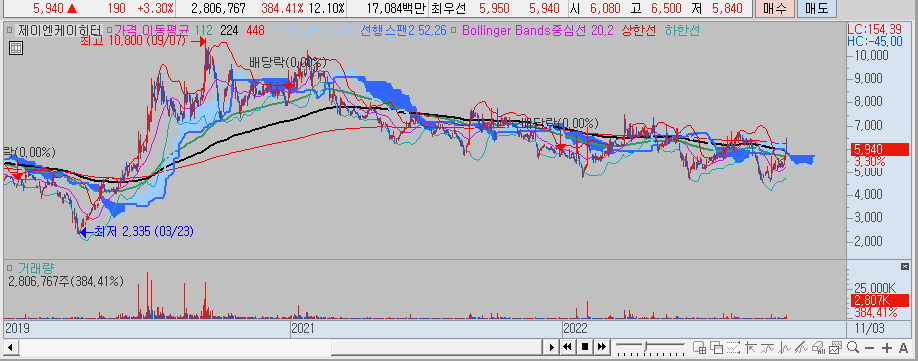
Task: Click the axis arrow chart tool icon
Action: (x=751, y=348)
